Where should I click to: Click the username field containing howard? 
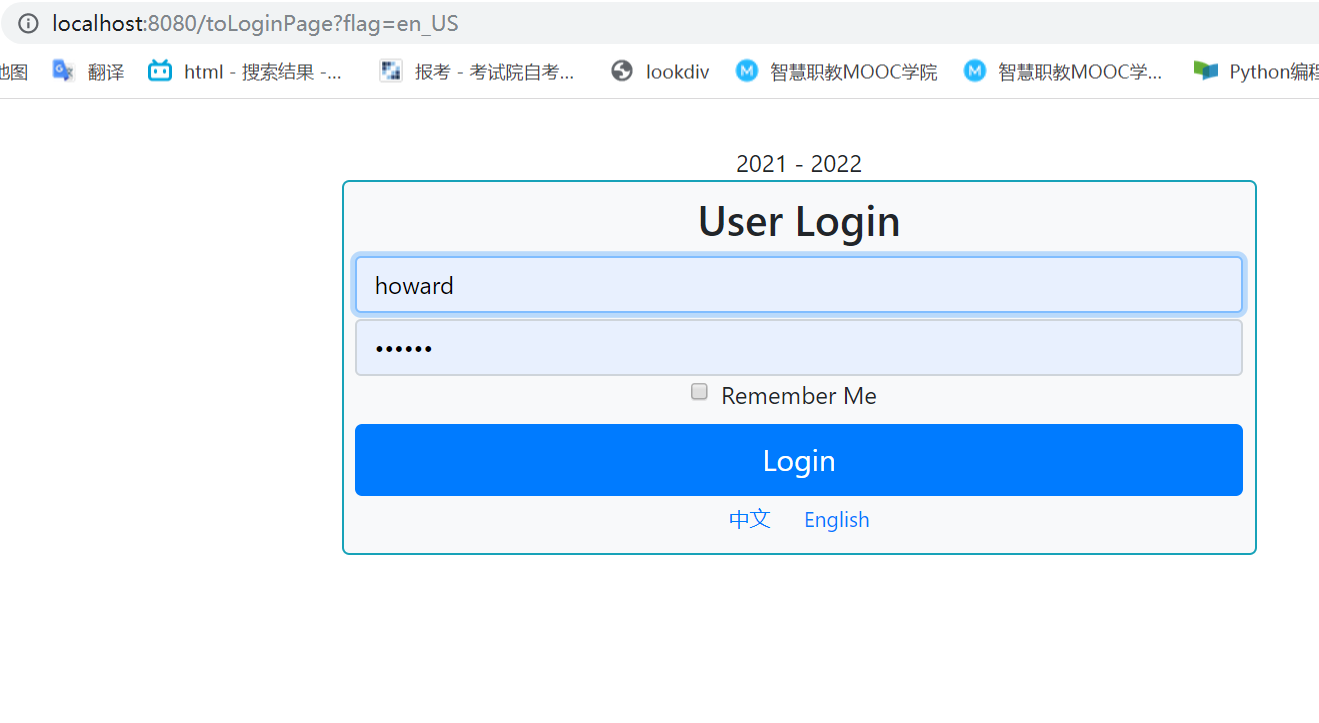pyautogui.click(x=798, y=284)
